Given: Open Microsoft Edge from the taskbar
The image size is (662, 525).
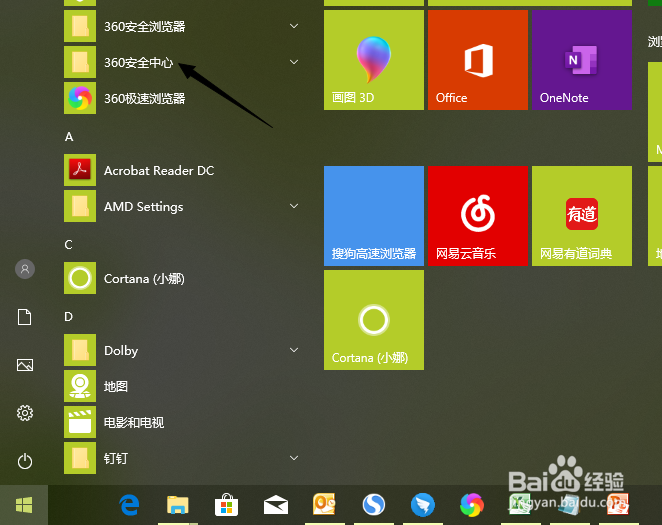Looking at the screenshot, I should click(129, 505).
